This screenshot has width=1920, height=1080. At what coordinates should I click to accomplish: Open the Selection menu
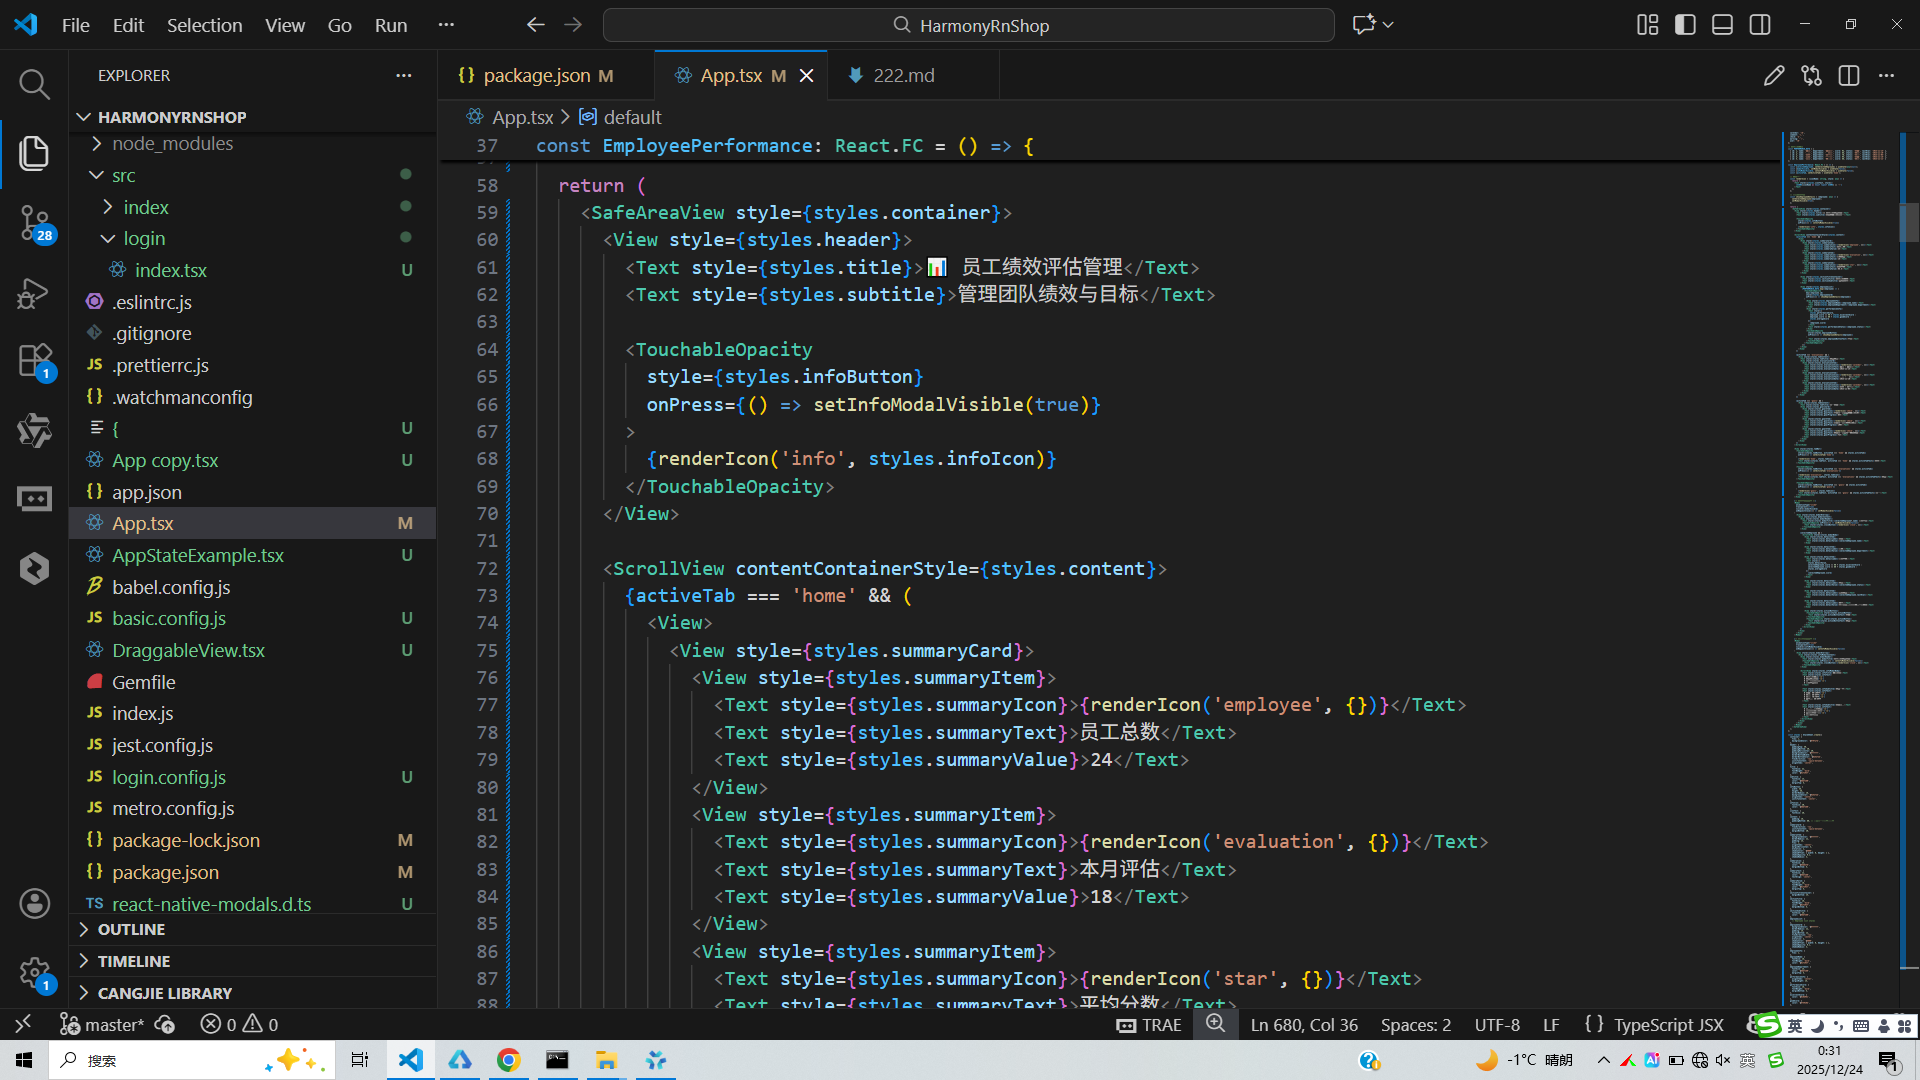click(204, 25)
